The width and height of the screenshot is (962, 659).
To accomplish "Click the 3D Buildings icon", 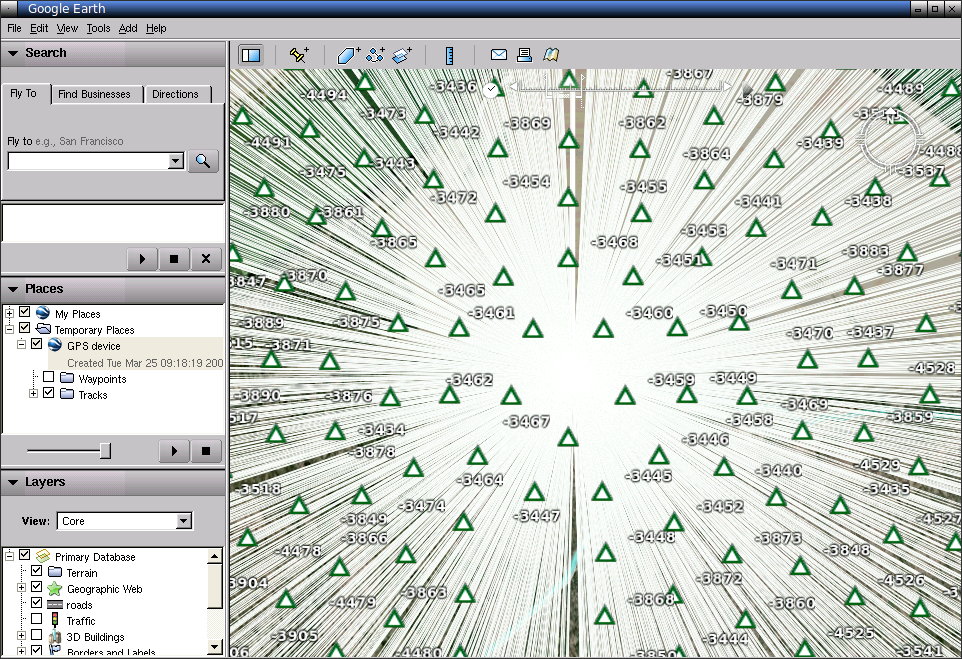I will coord(55,636).
